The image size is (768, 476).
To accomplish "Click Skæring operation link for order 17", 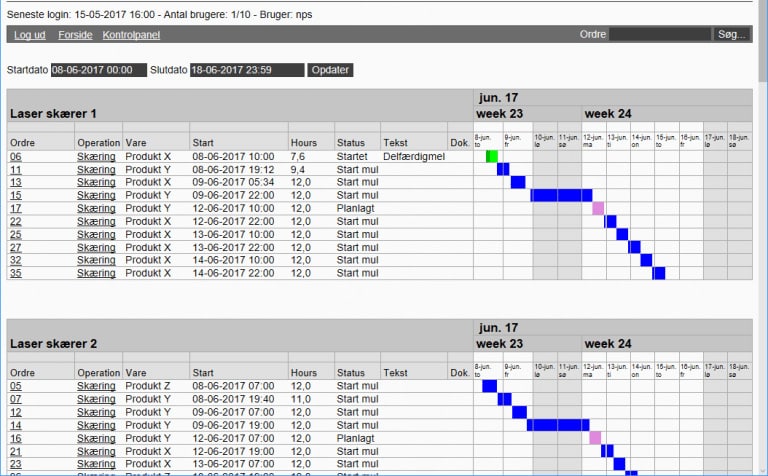I will (x=96, y=209).
